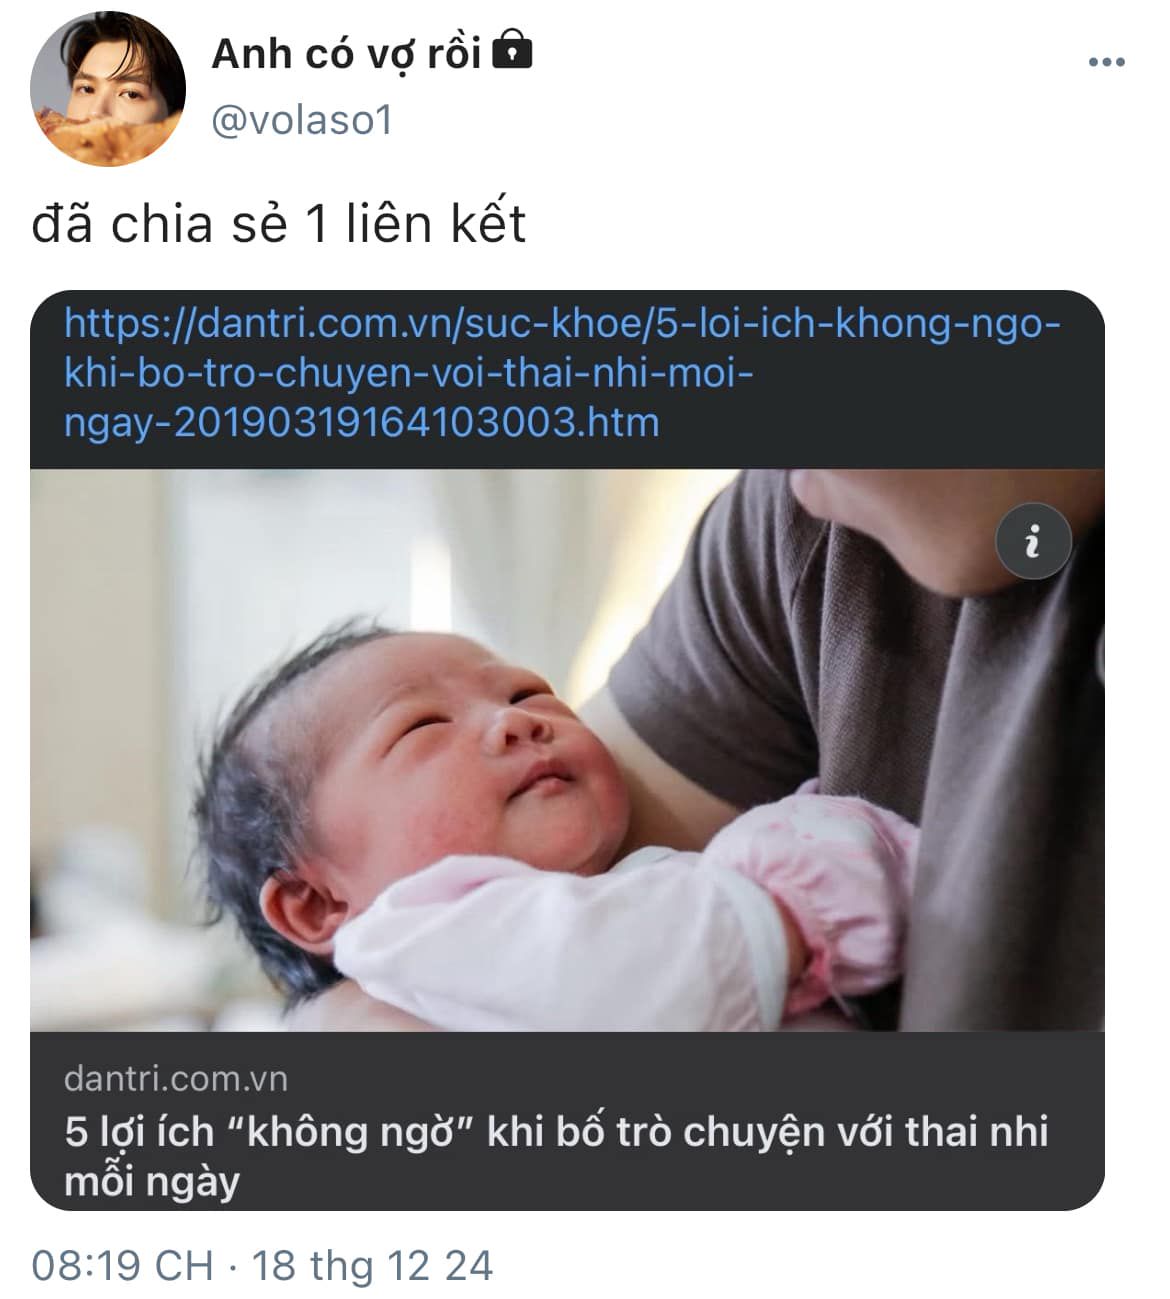Screen dimensions: 1170x1299
Task: Click the URL ending "20190319164103003.htm"
Action: (x=417, y=422)
